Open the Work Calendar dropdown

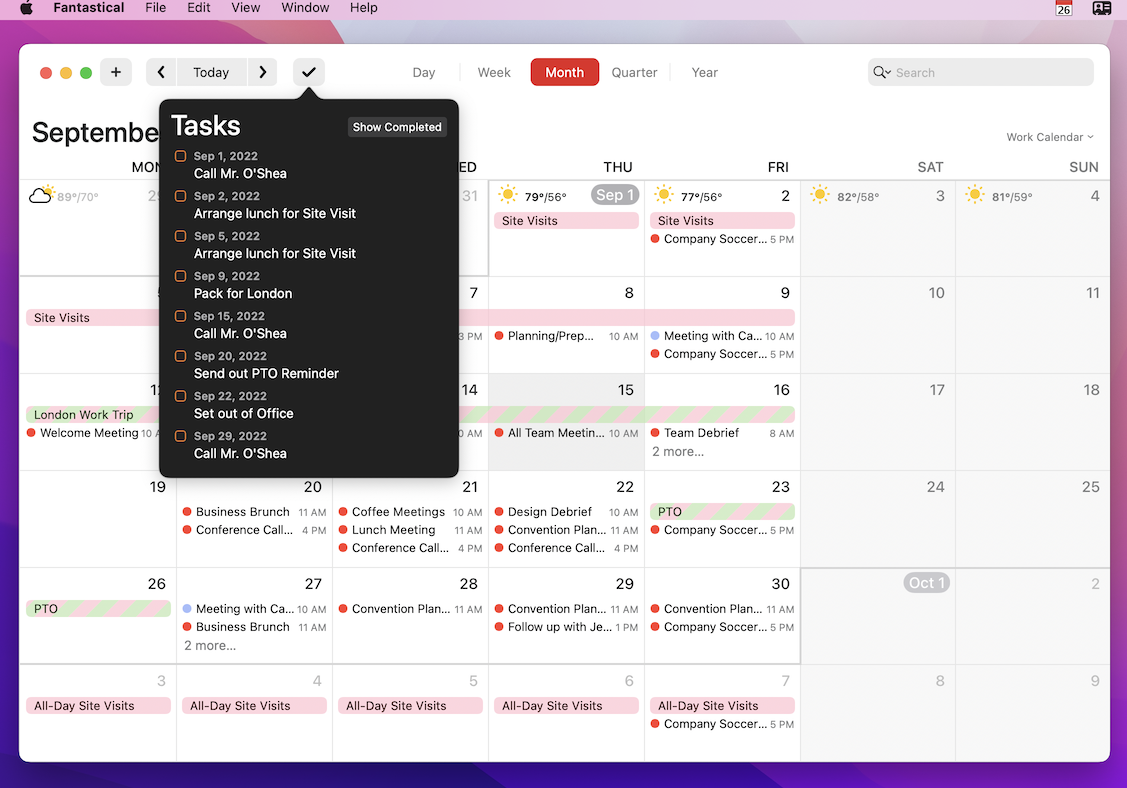click(x=1049, y=137)
